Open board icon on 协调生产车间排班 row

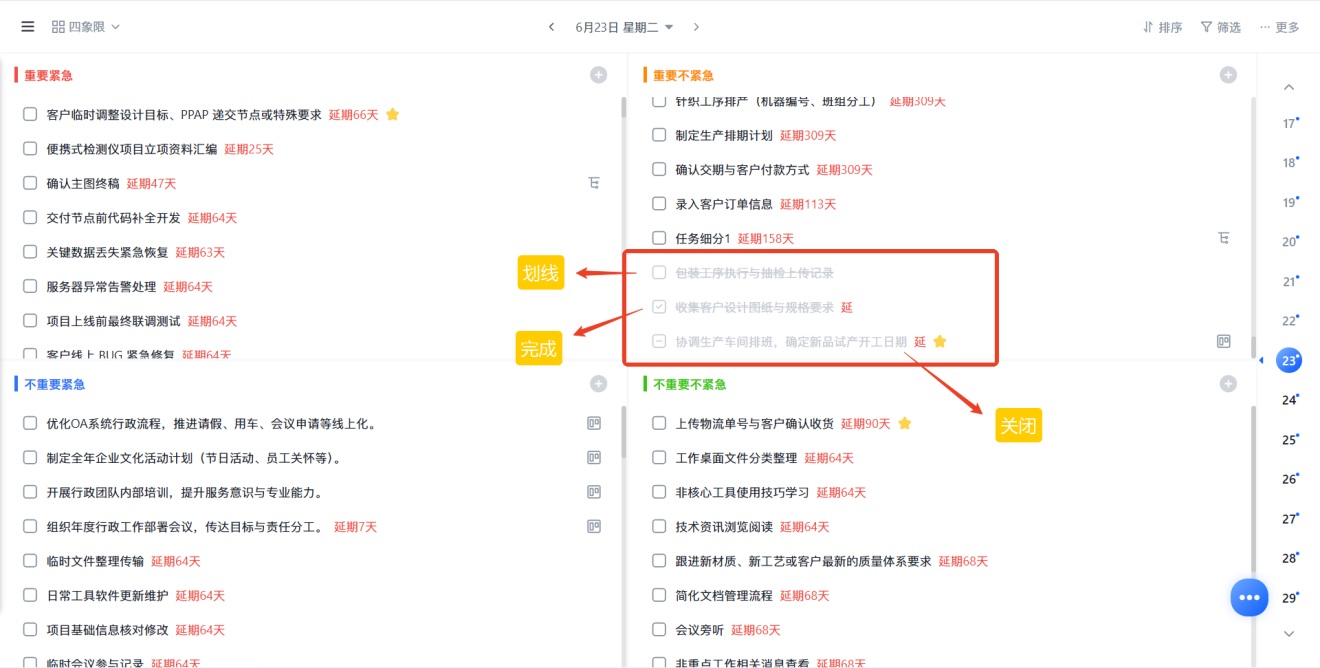pos(1224,341)
